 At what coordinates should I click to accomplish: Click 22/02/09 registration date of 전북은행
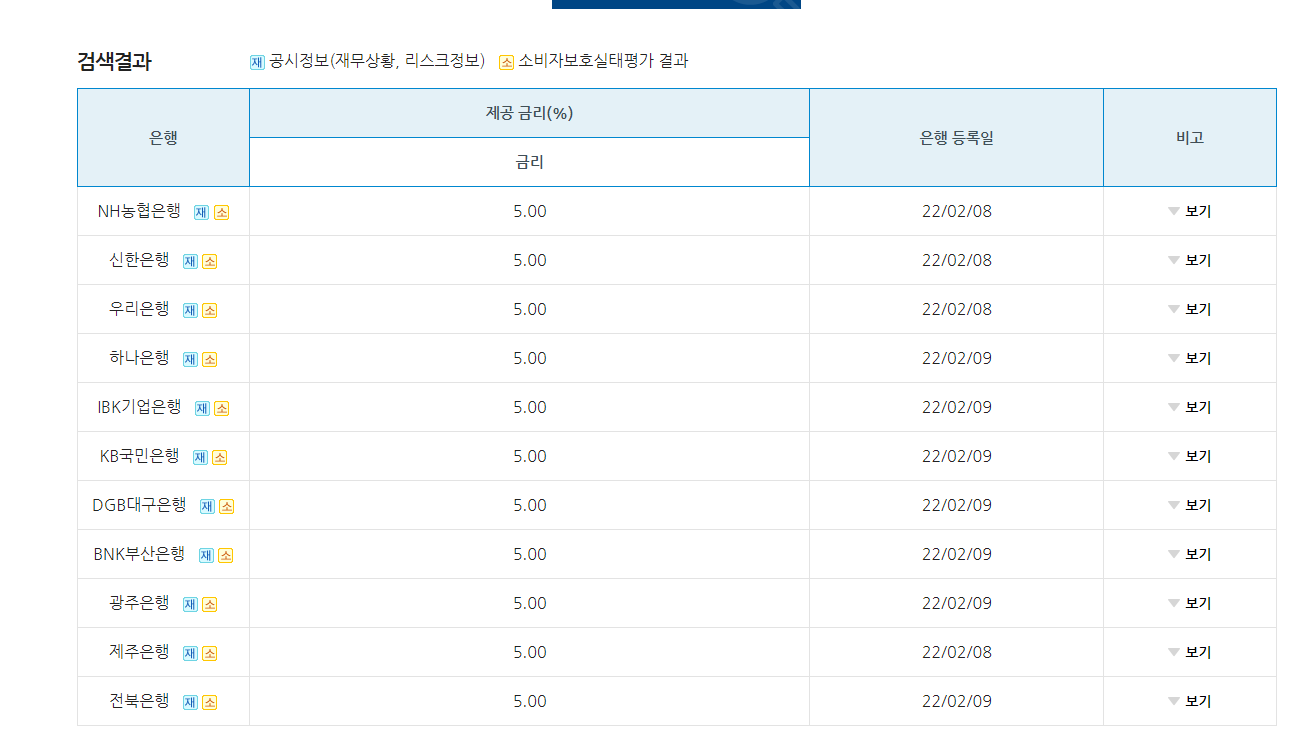click(957, 701)
